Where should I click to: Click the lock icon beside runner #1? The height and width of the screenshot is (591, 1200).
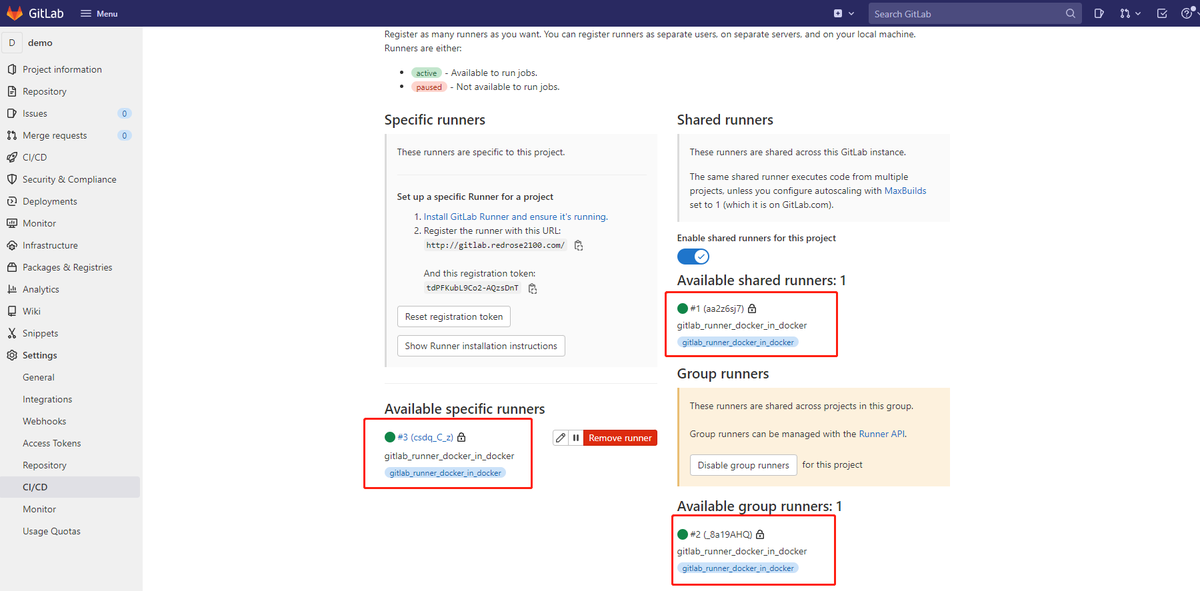(x=752, y=308)
